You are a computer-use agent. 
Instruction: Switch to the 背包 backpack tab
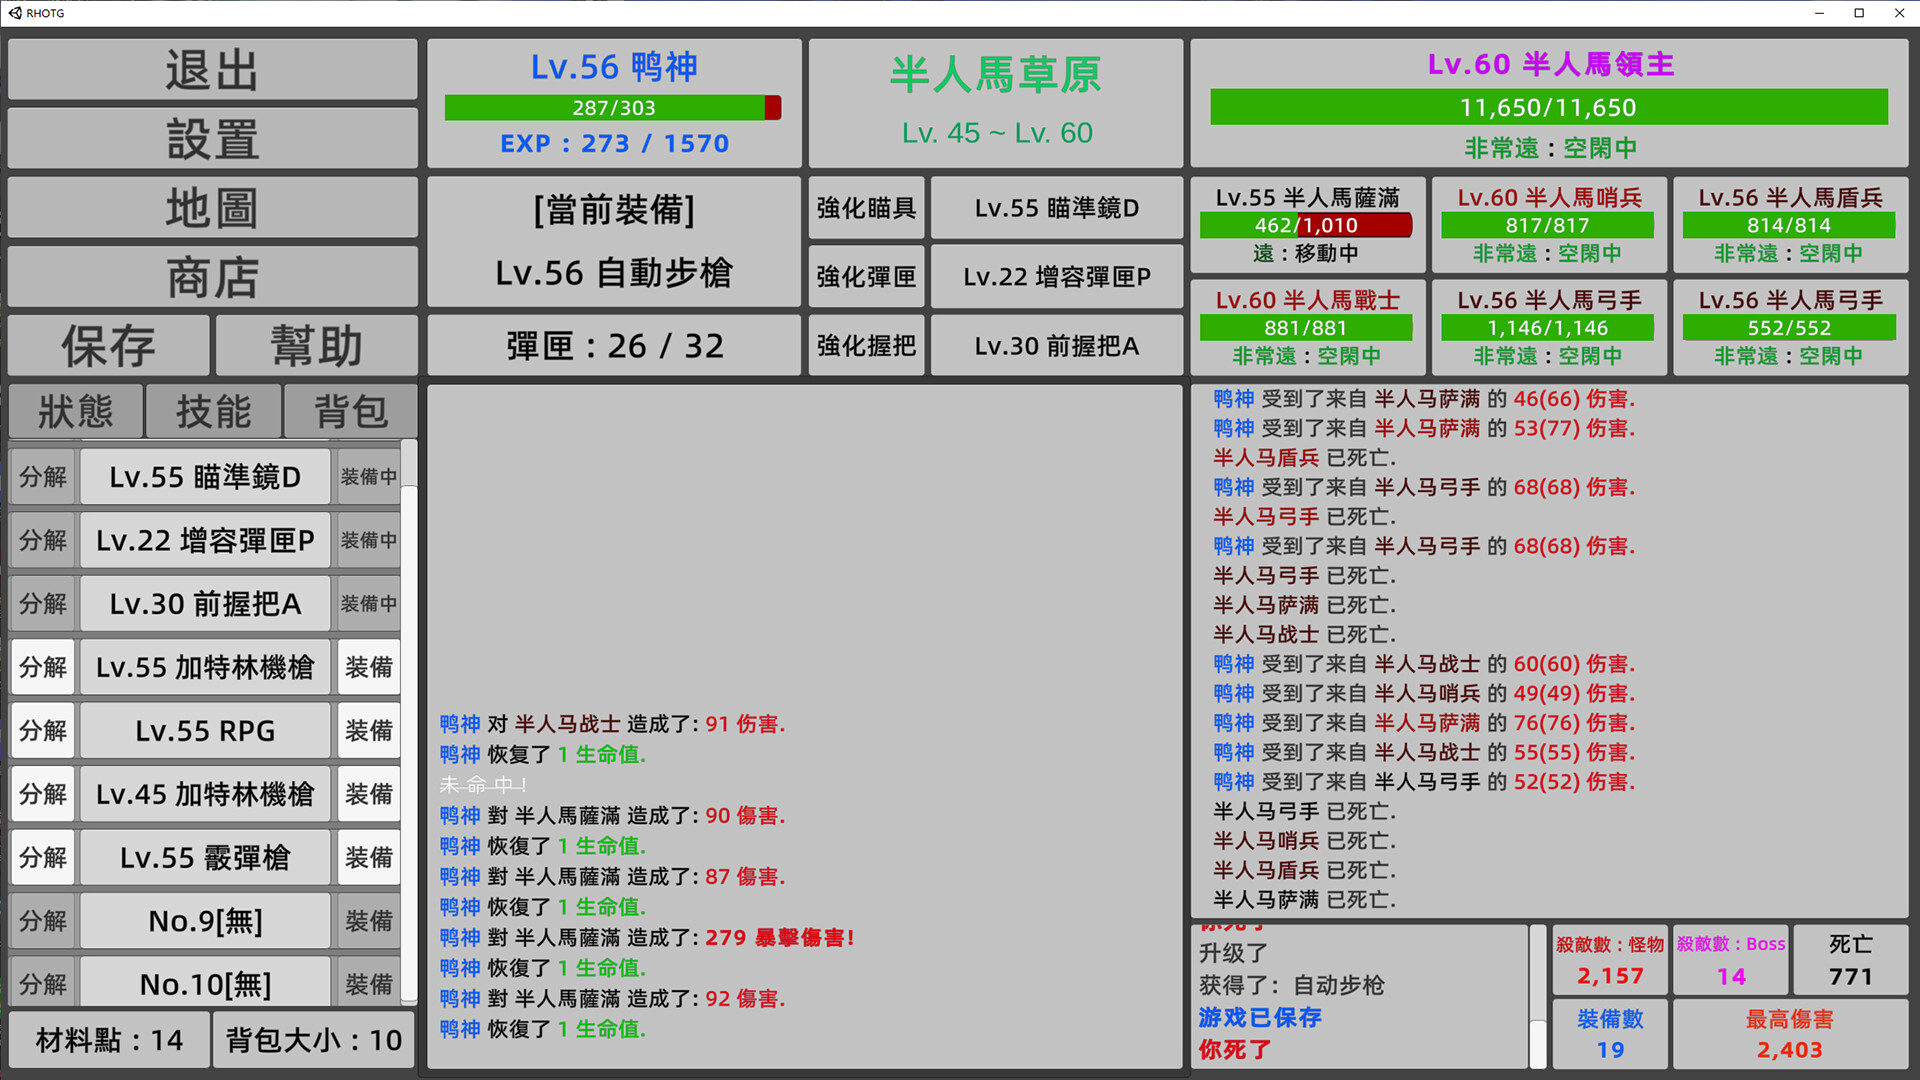click(x=350, y=411)
